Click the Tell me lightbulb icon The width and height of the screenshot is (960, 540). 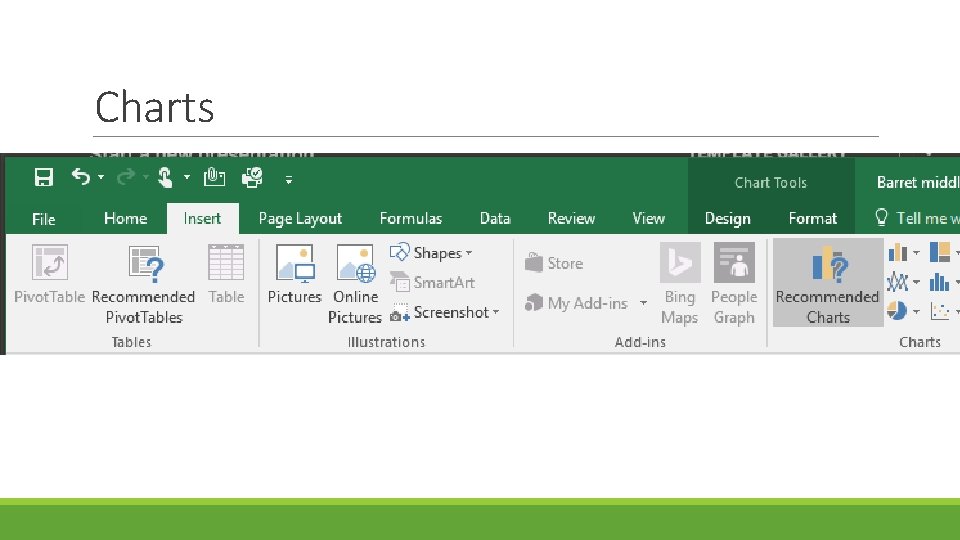(881, 217)
